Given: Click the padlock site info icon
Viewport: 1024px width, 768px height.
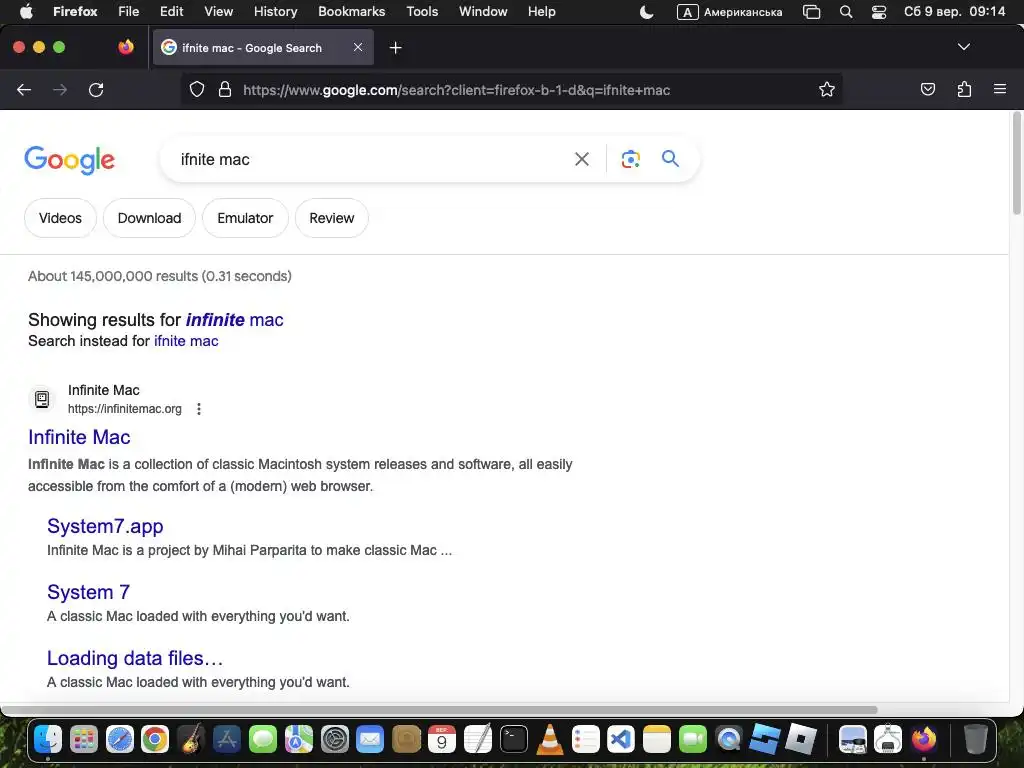Looking at the screenshot, I should tap(225, 89).
